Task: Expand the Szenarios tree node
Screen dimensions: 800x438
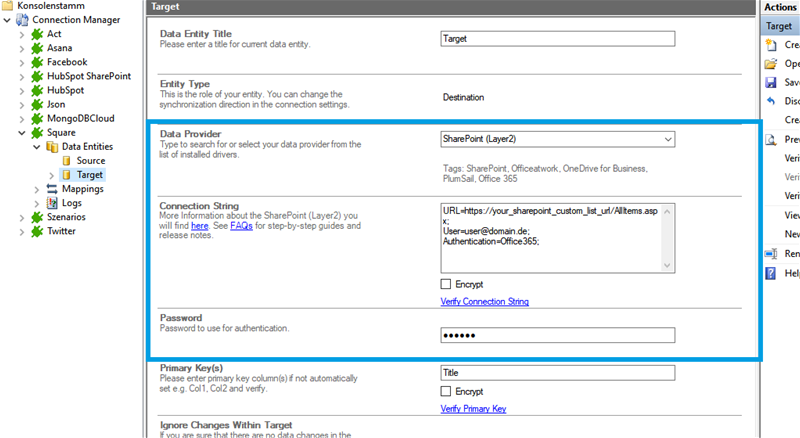Action: (22, 216)
